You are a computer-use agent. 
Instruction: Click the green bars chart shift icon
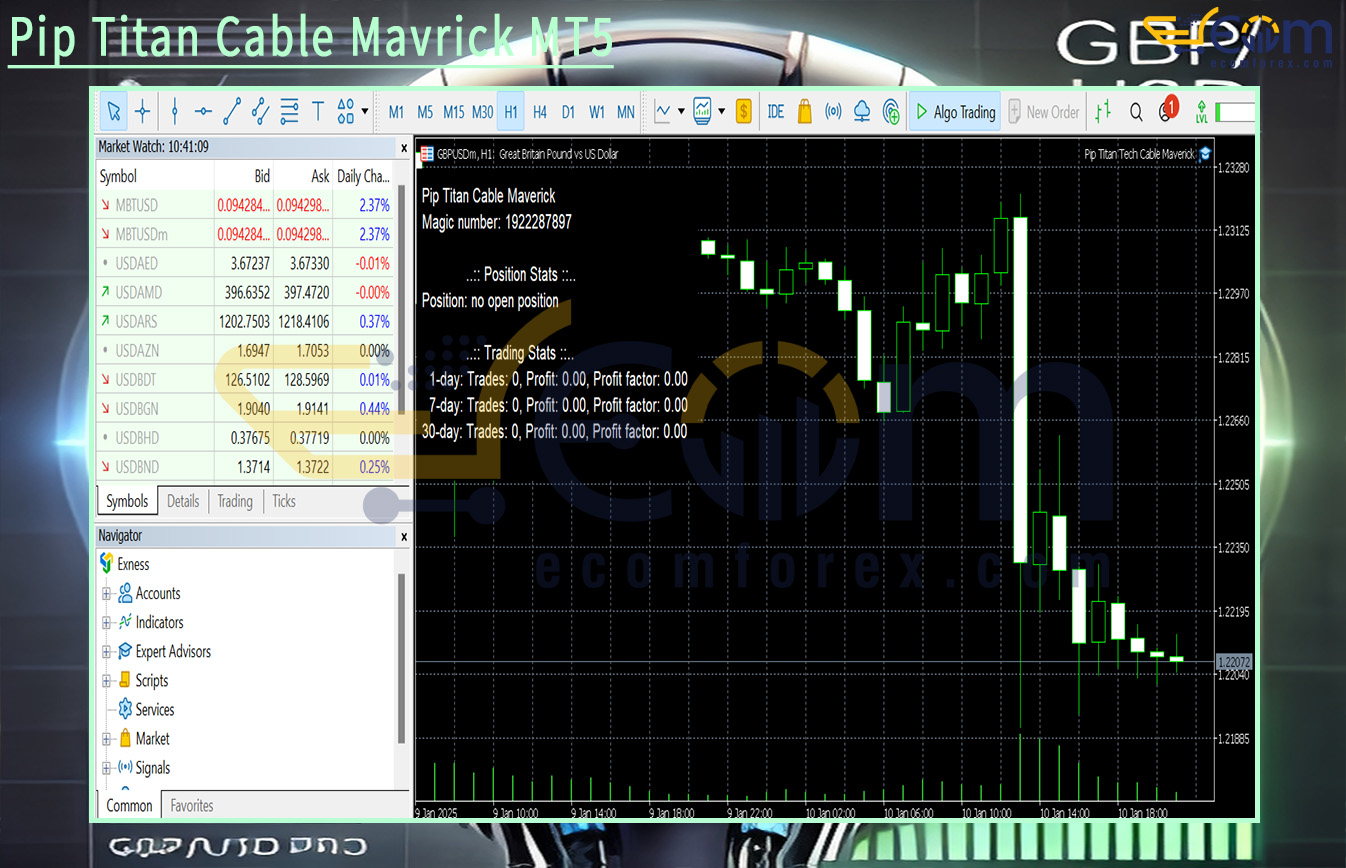click(1103, 112)
